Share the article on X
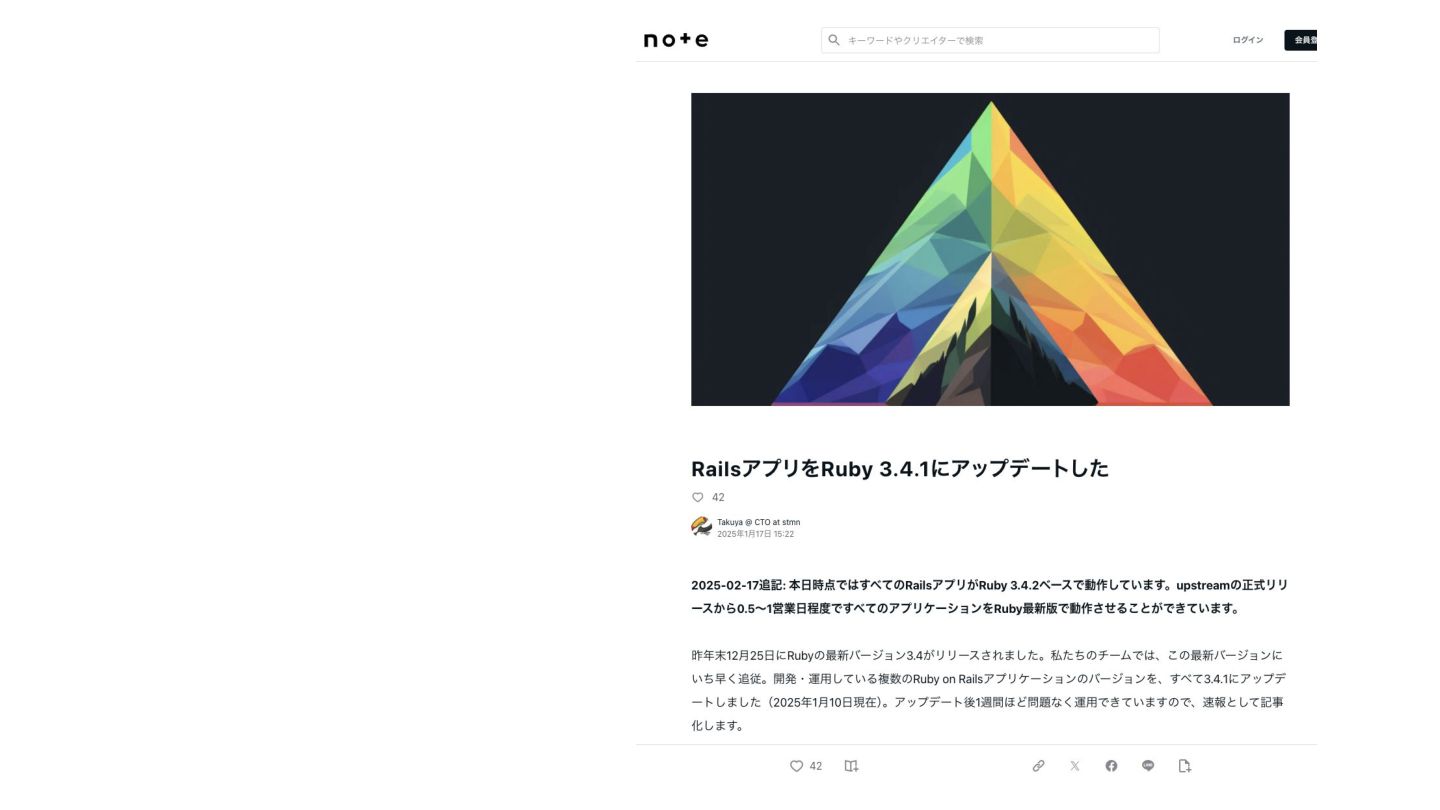 (x=1075, y=766)
